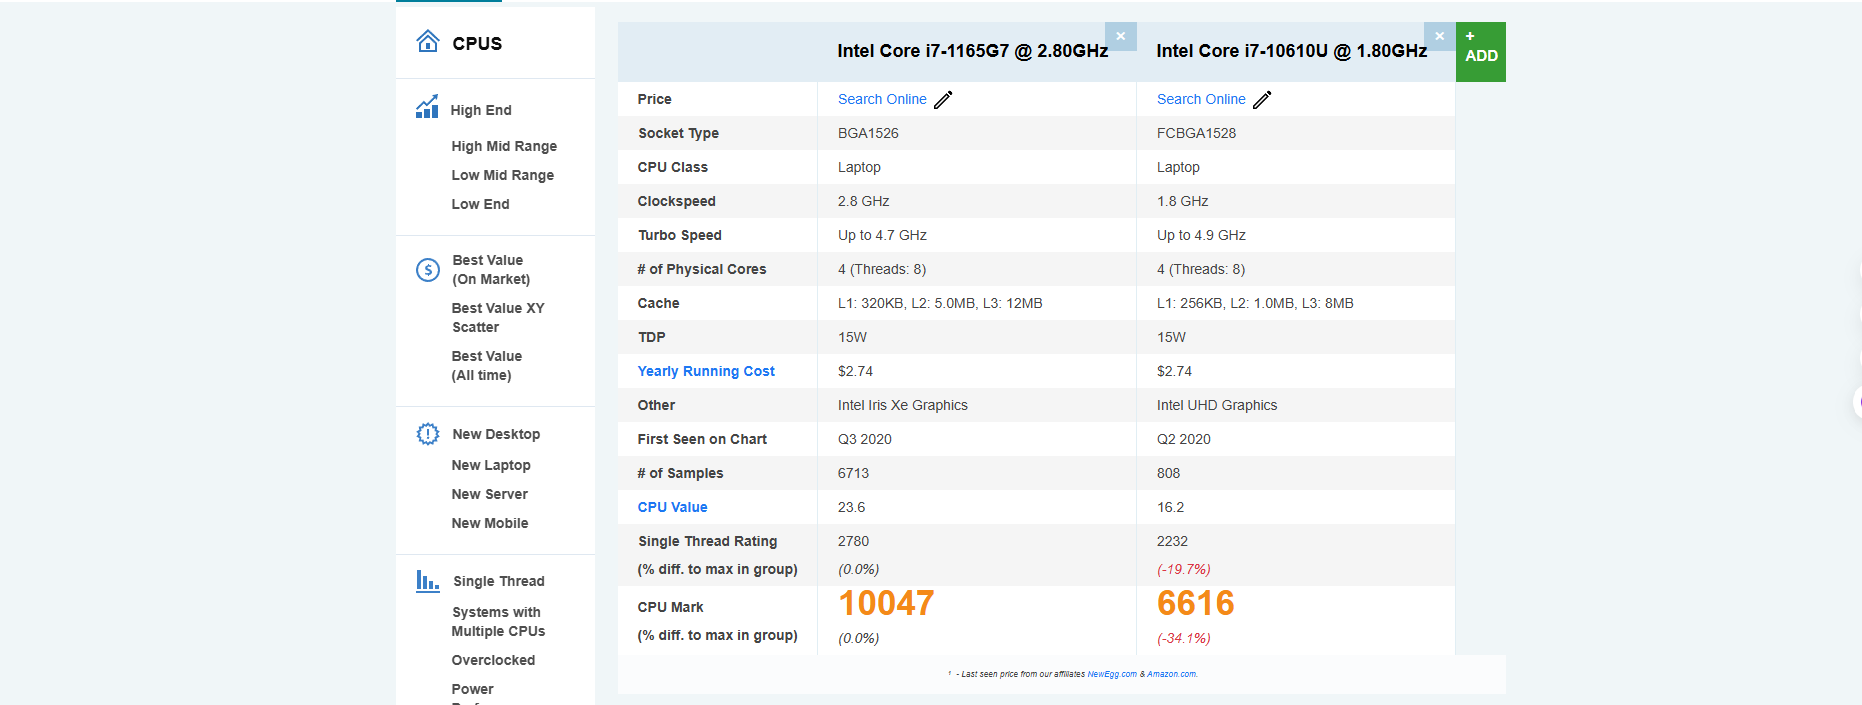Open the Low End CPU chart
Screen dimensions: 1862x705
[480, 204]
